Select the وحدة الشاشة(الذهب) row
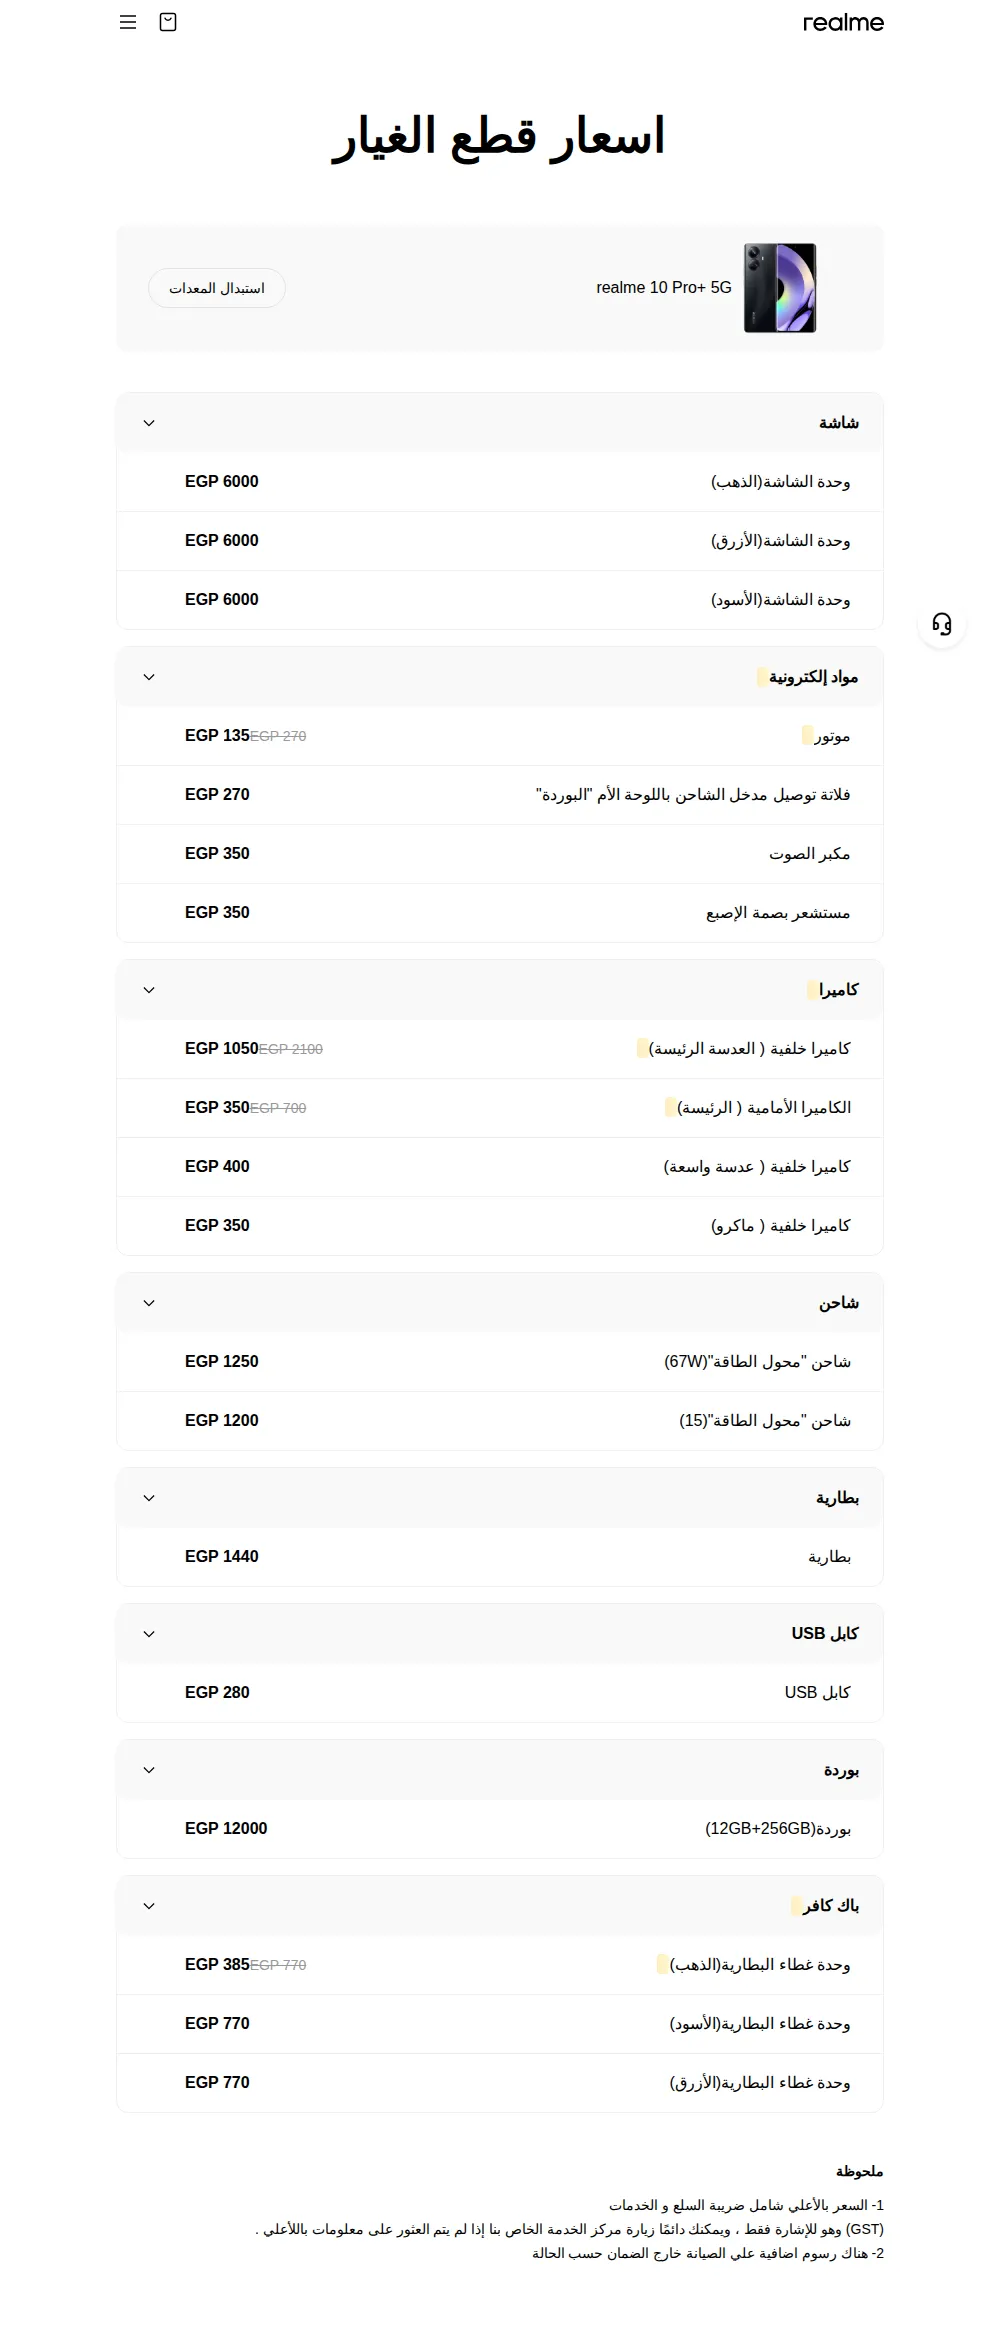This screenshot has width=1000, height=2325. coord(500,482)
